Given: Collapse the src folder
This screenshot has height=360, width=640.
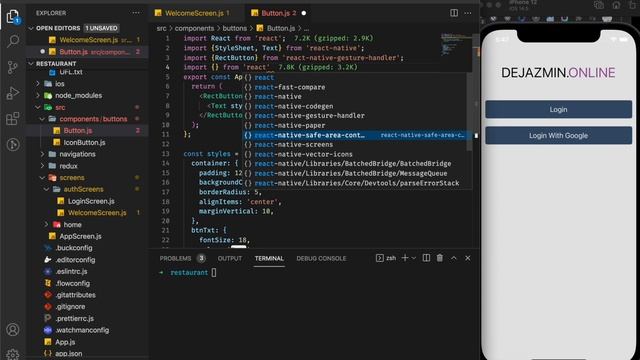Looking at the screenshot, I should coord(38,107).
